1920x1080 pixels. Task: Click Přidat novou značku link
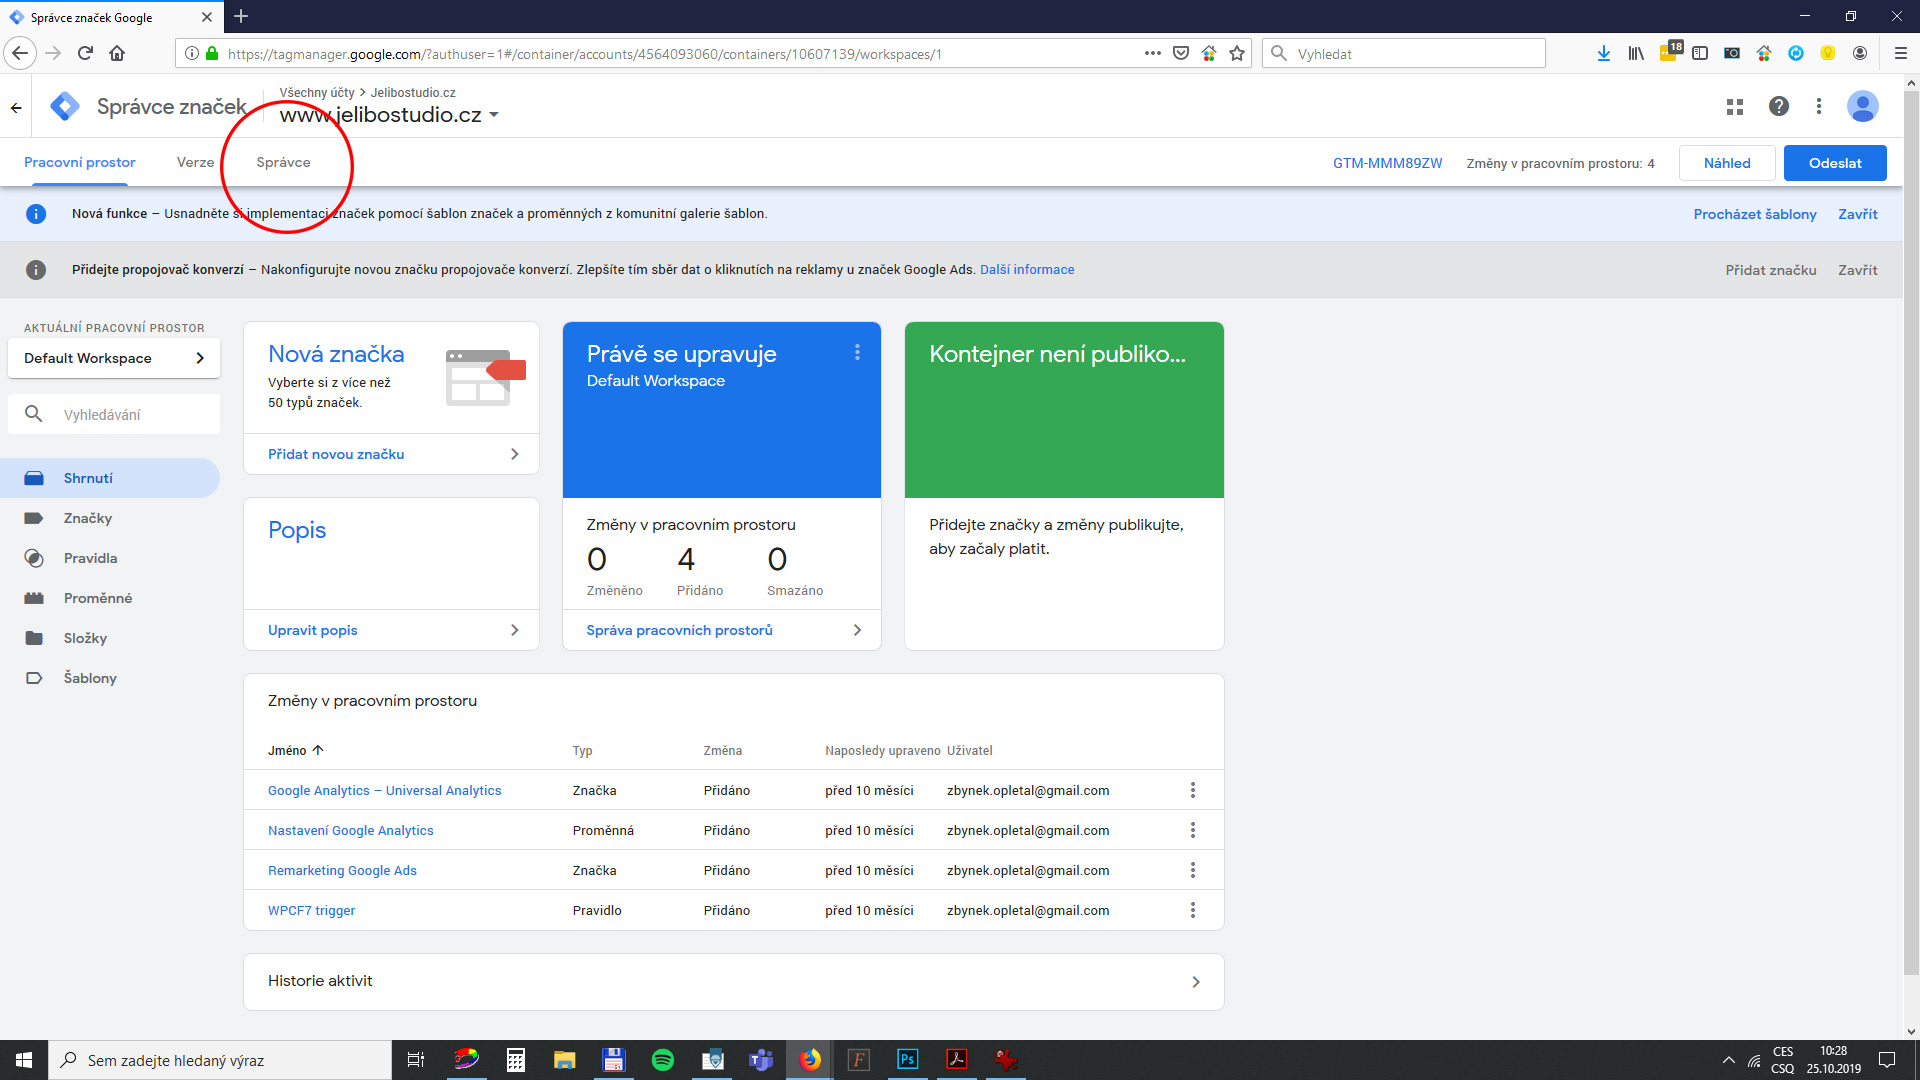click(336, 454)
